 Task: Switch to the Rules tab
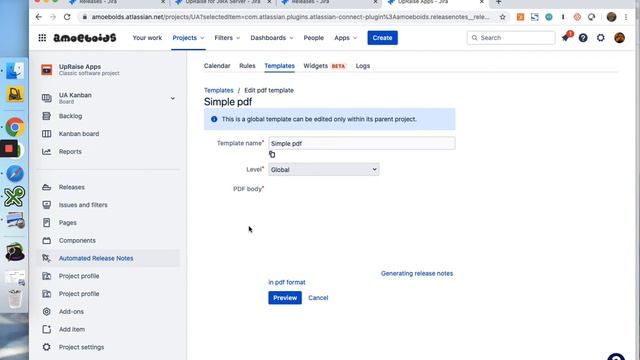247,66
